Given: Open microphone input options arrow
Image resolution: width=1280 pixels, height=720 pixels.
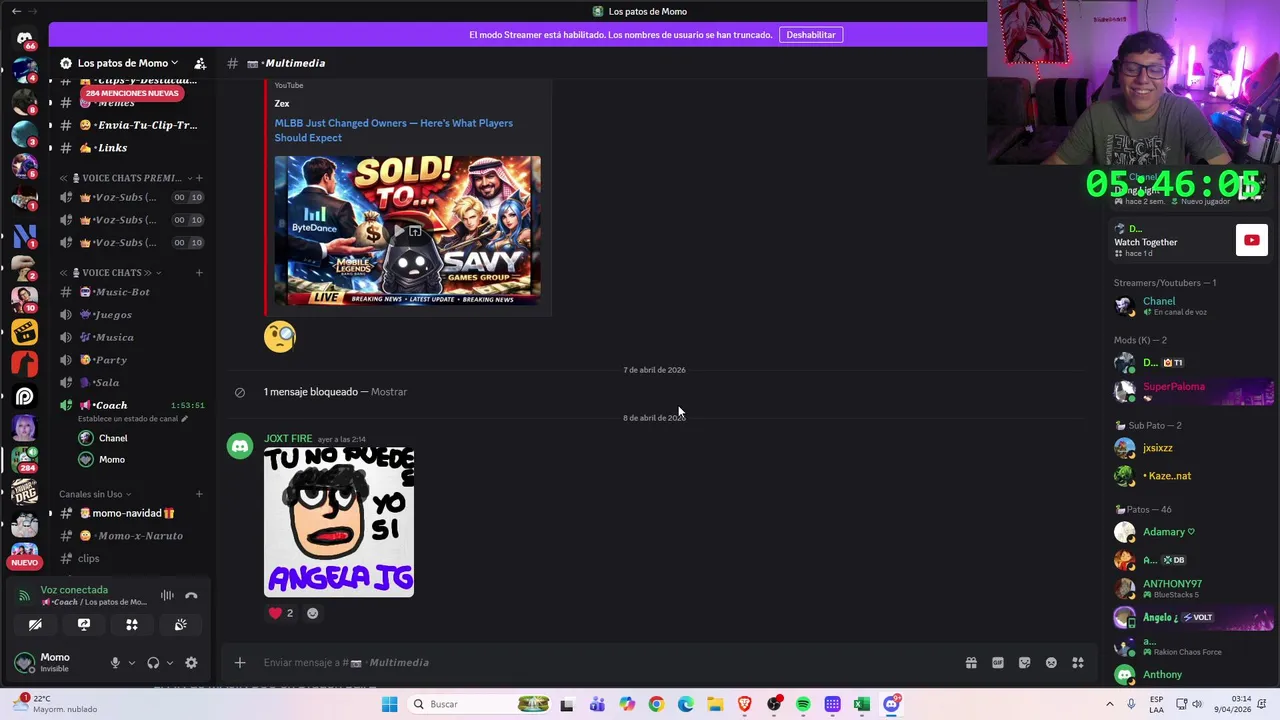Looking at the screenshot, I should point(131,663).
